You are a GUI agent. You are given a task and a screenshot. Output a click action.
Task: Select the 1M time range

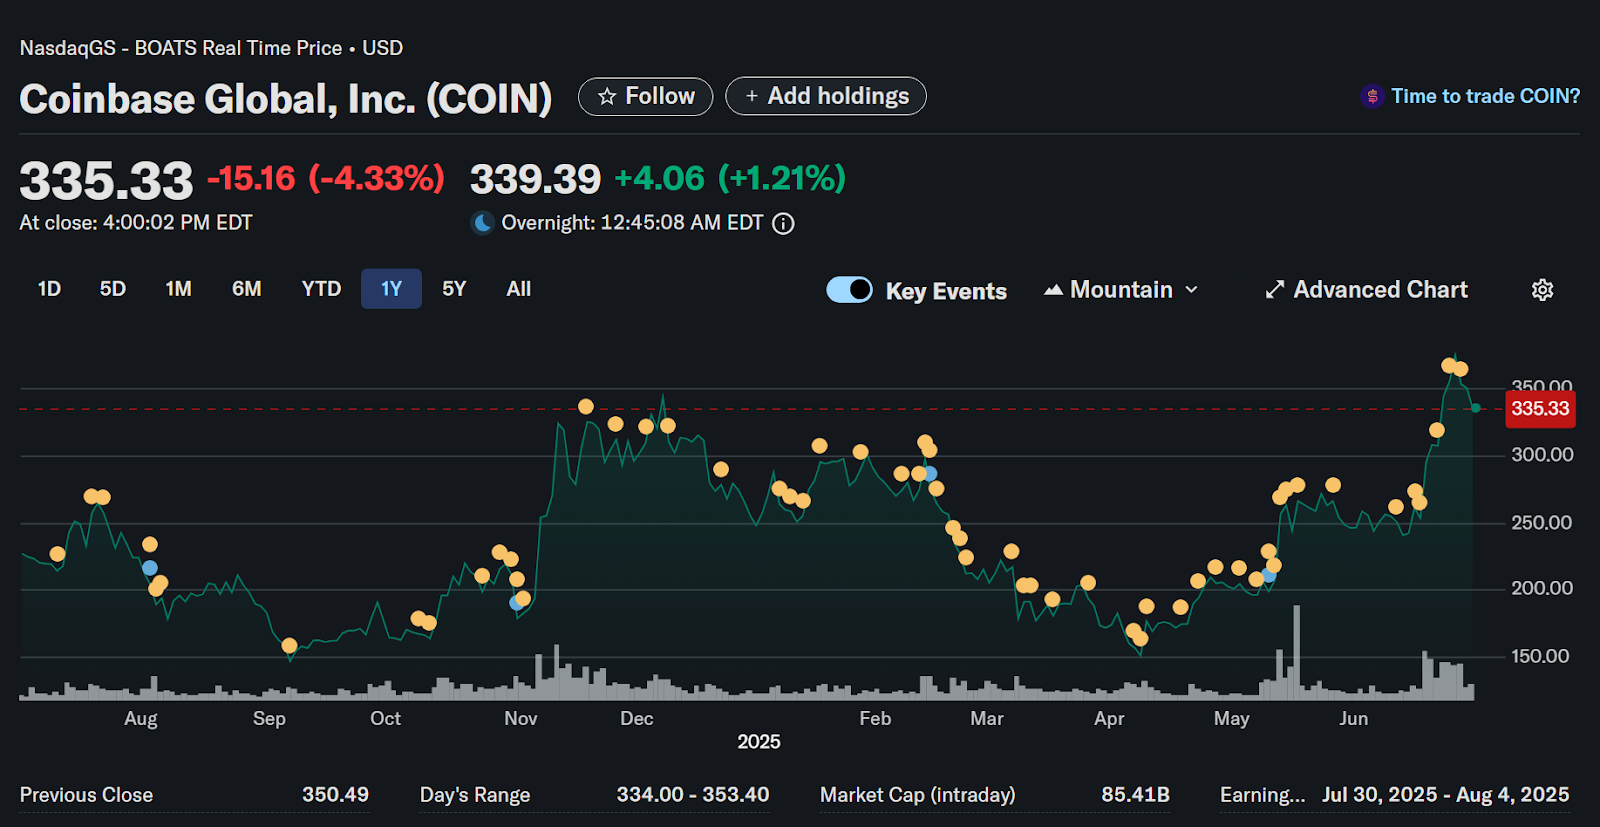click(179, 289)
